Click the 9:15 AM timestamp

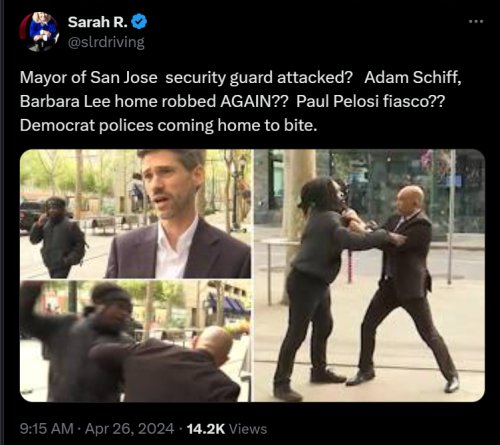click(47, 429)
